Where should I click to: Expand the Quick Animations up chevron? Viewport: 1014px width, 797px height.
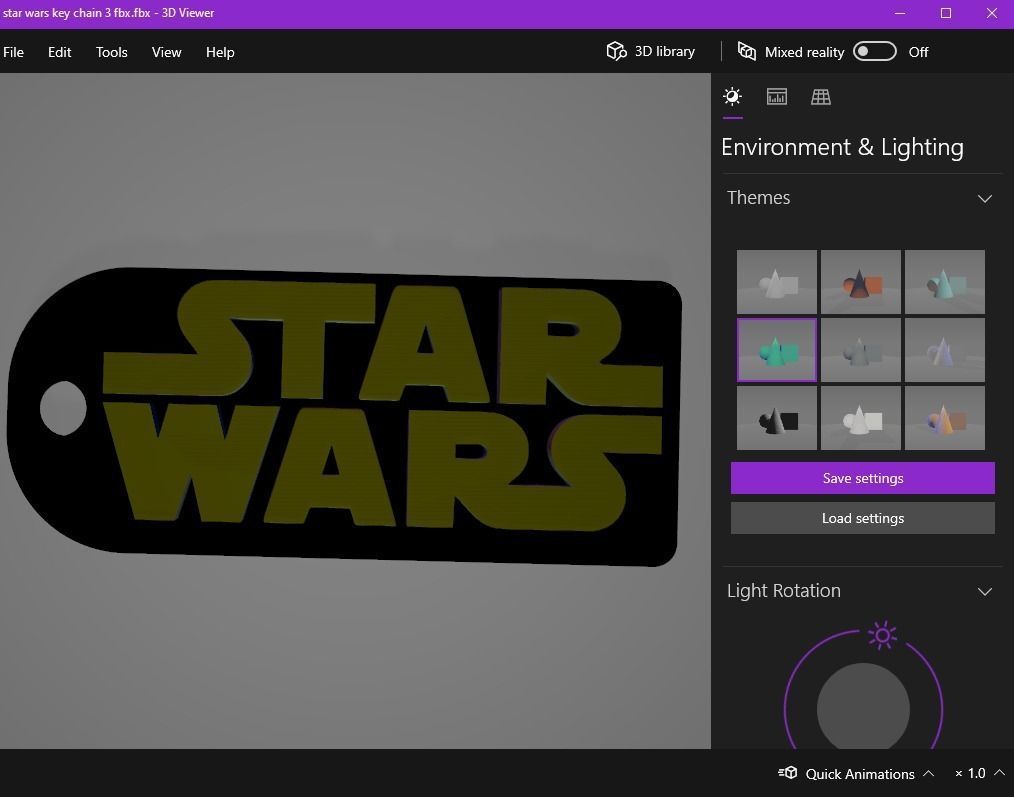pyautogui.click(x=928, y=773)
